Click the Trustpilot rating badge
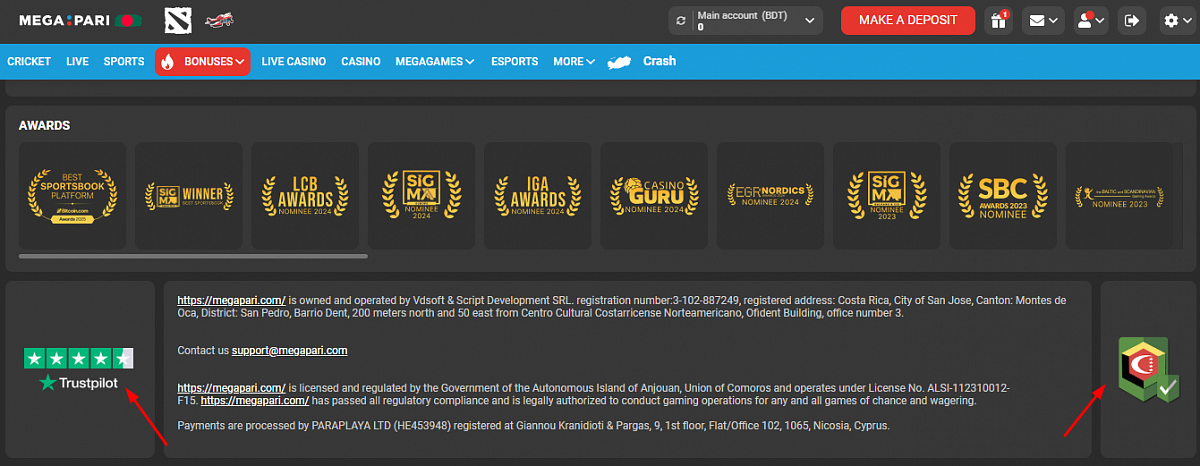The image size is (1200, 466). 79,370
